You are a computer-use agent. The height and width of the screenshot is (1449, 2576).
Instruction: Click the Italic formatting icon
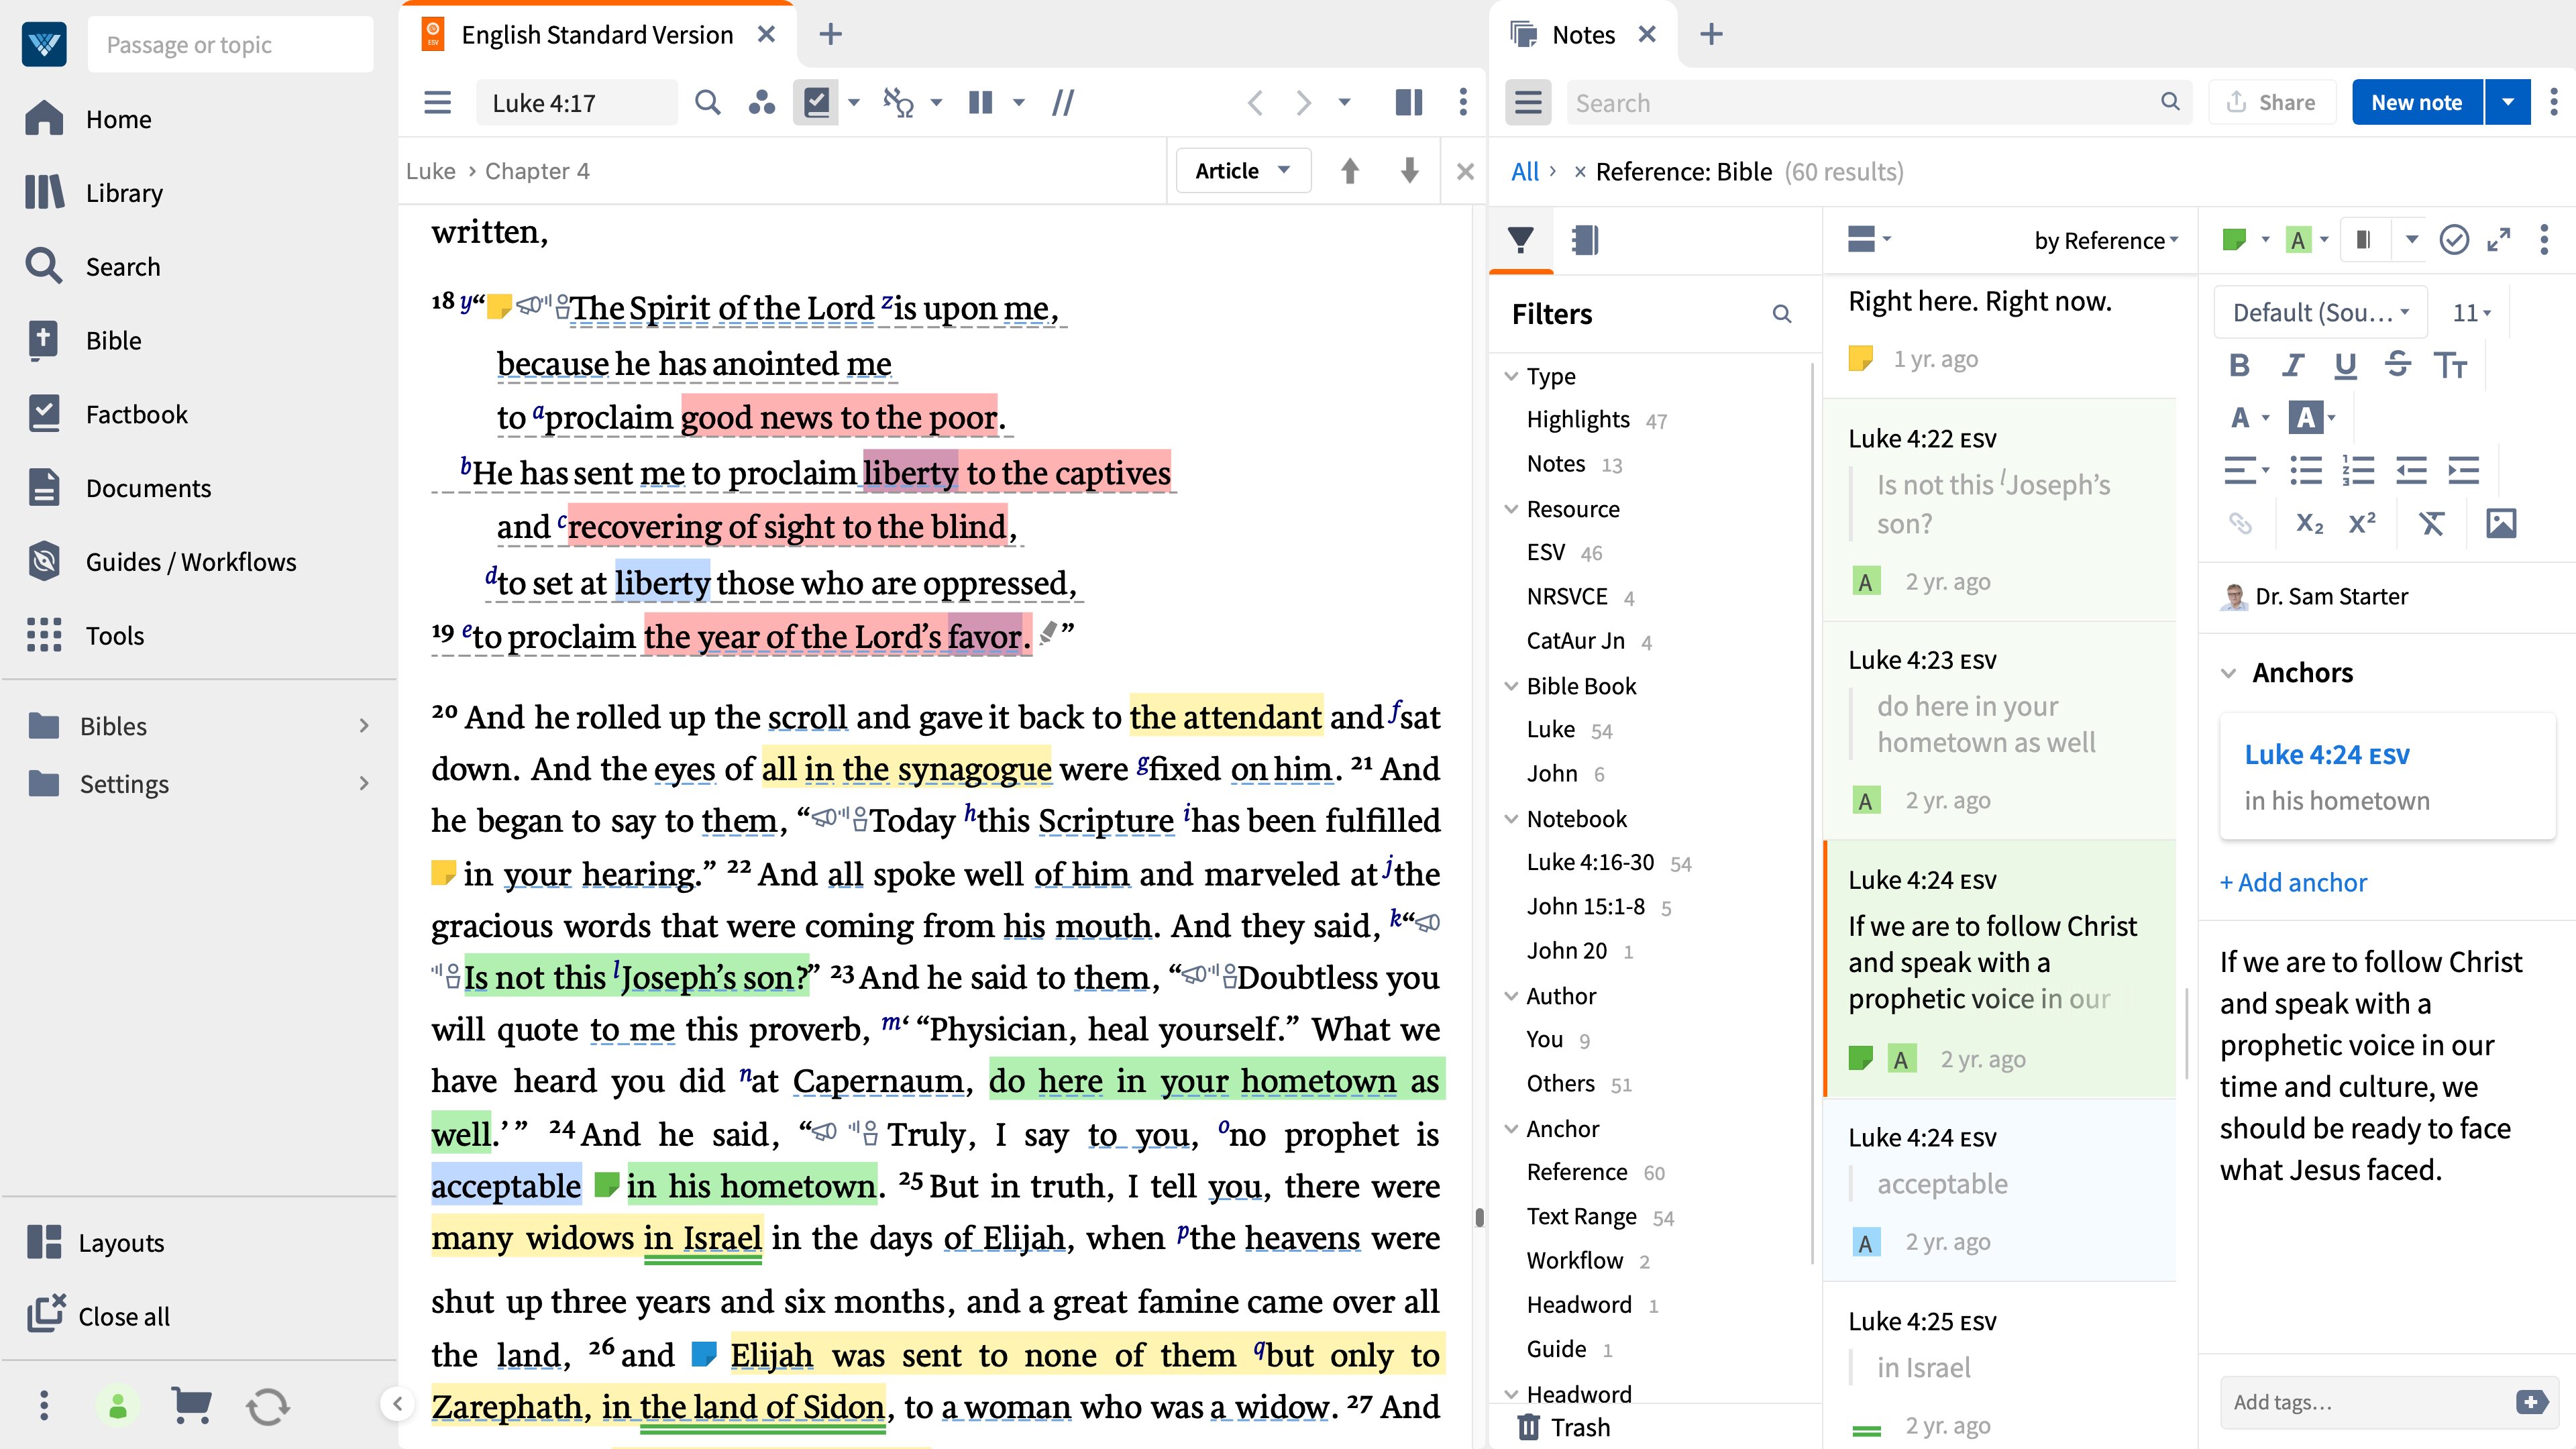click(2293, 365)
